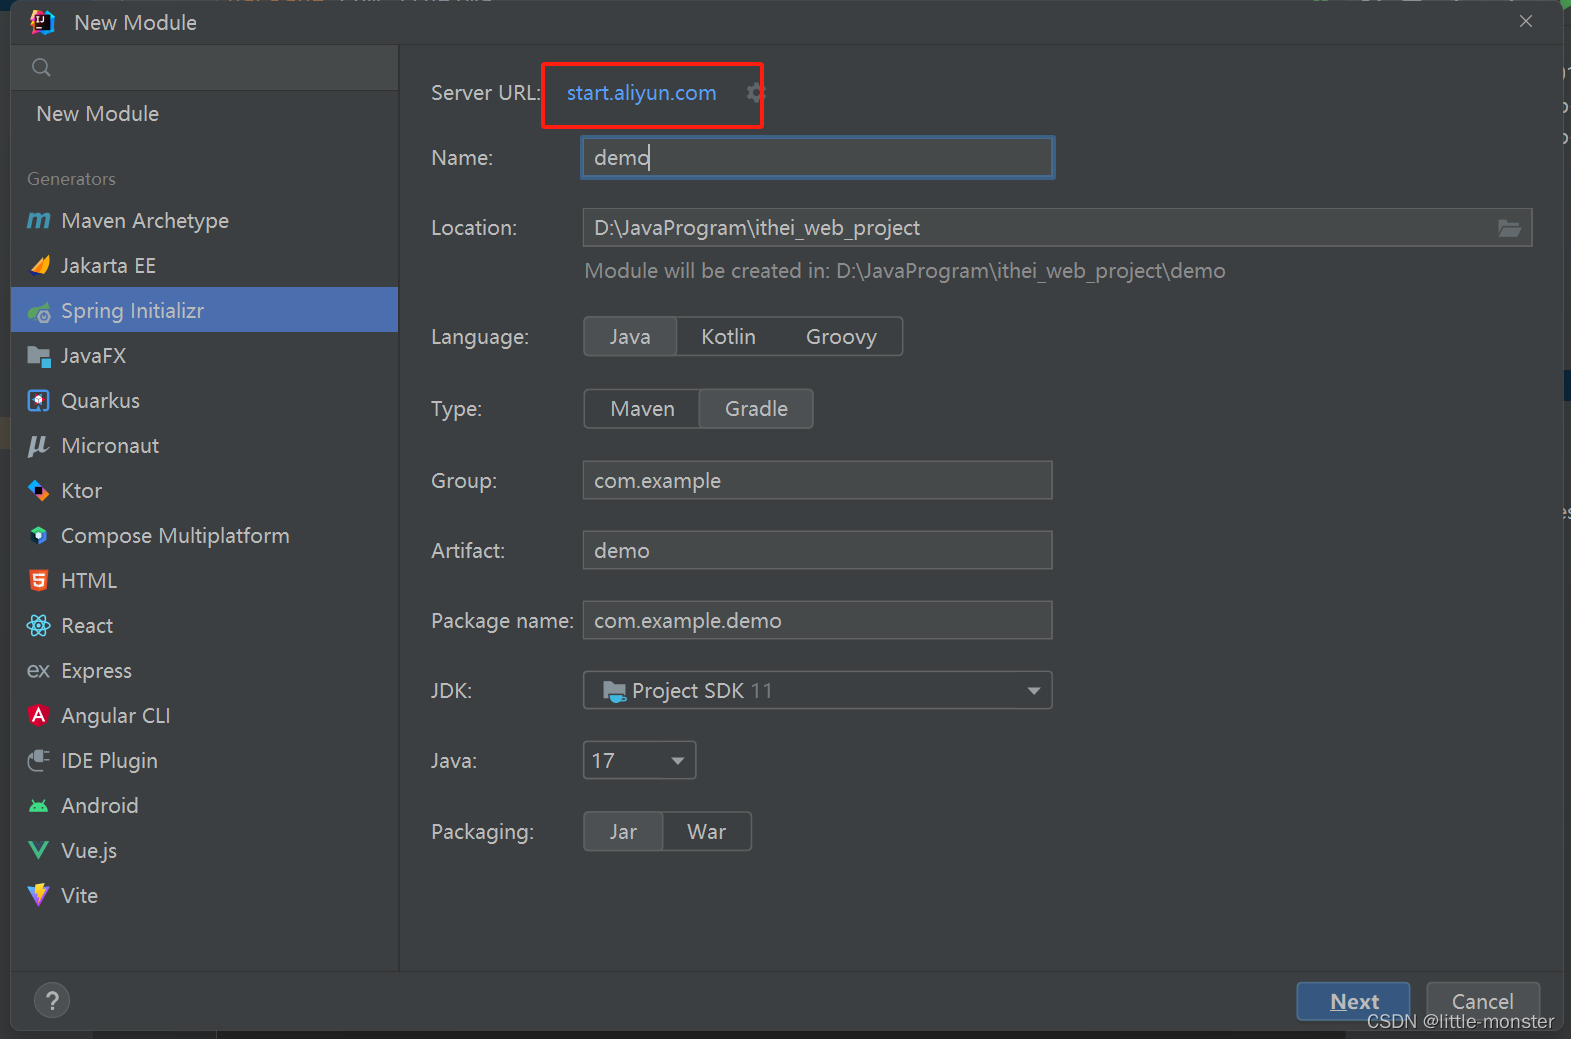
Task: Click the Spring Initializr leaf icon
Action: 39,312
